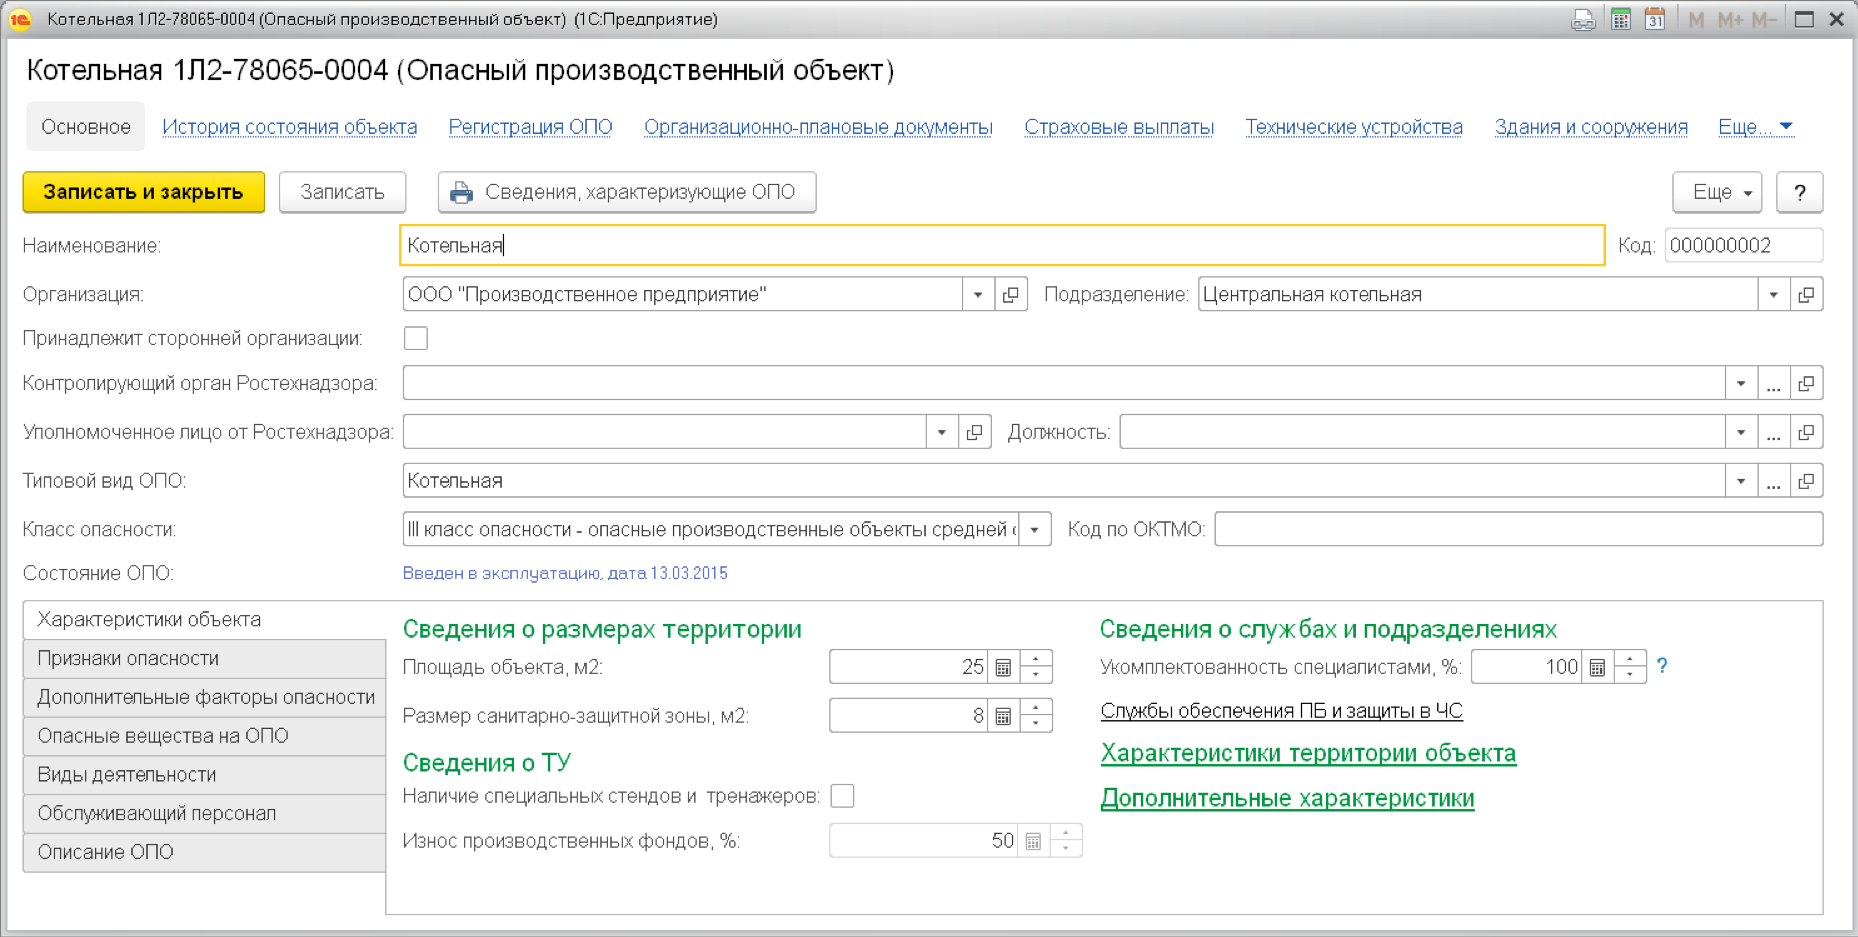Viewport: 1858px width, 937px height.
Task: Expand Уполномоченное лицо от Ростехнадзора dropdown
Action: click(941, 432)
